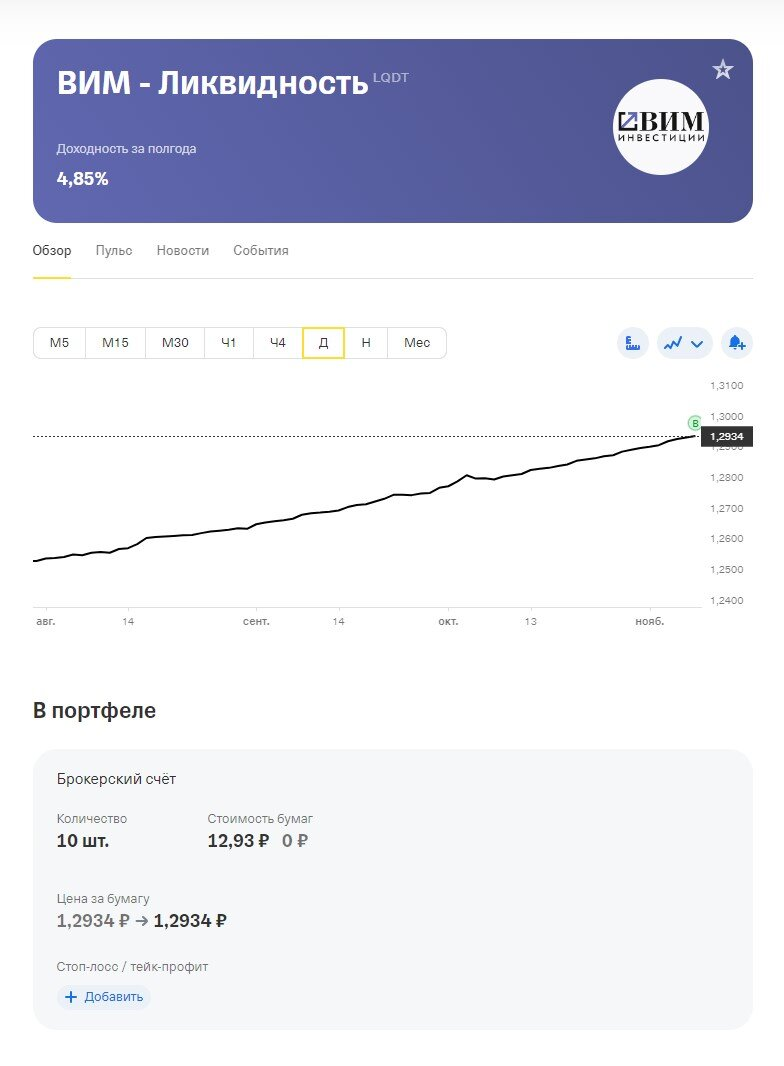Click the ВИМ Инвестиции logo
This screenshot has width=784, height=1066.
coord(660,127)
